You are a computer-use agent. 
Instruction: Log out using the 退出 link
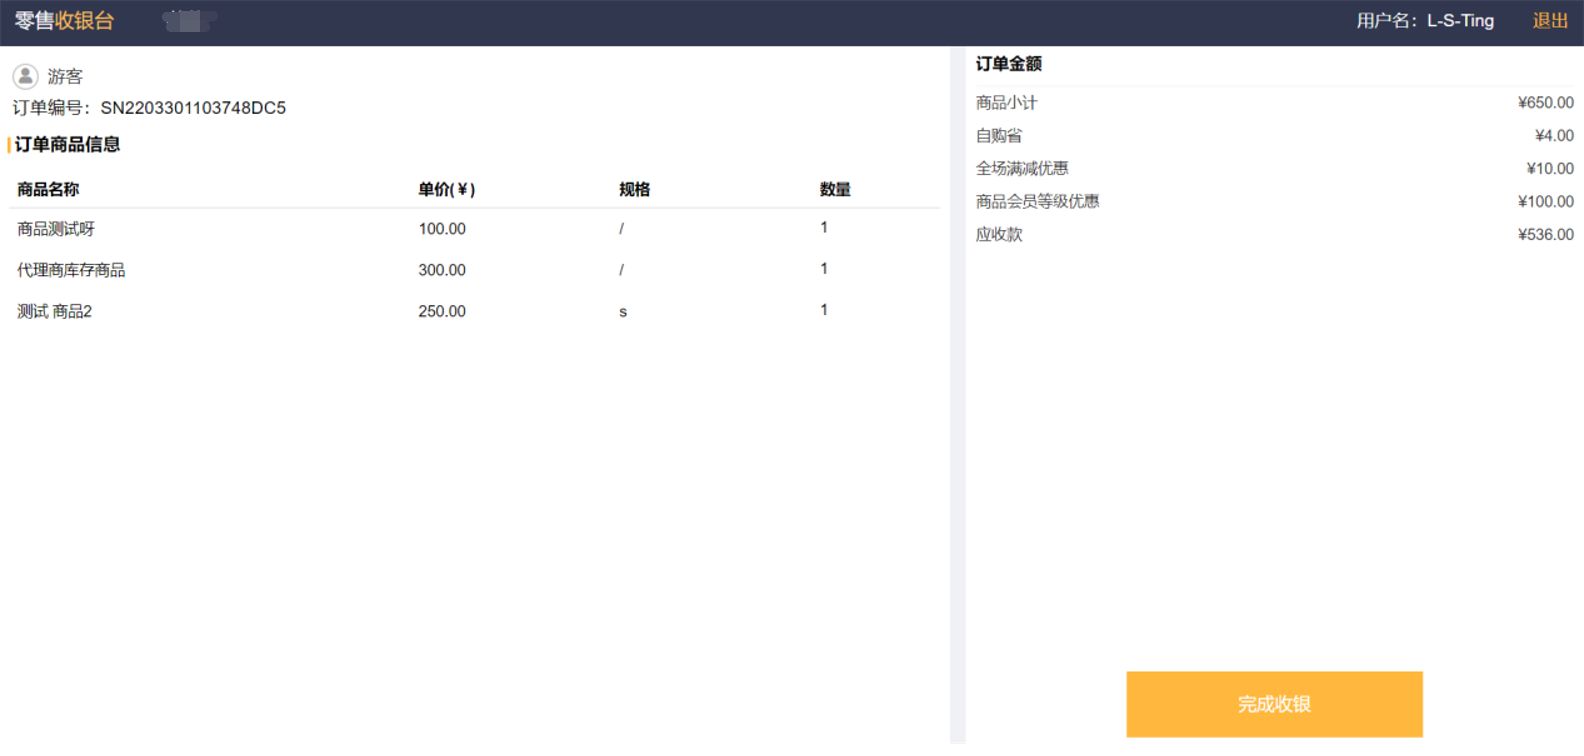[1549, 21]
